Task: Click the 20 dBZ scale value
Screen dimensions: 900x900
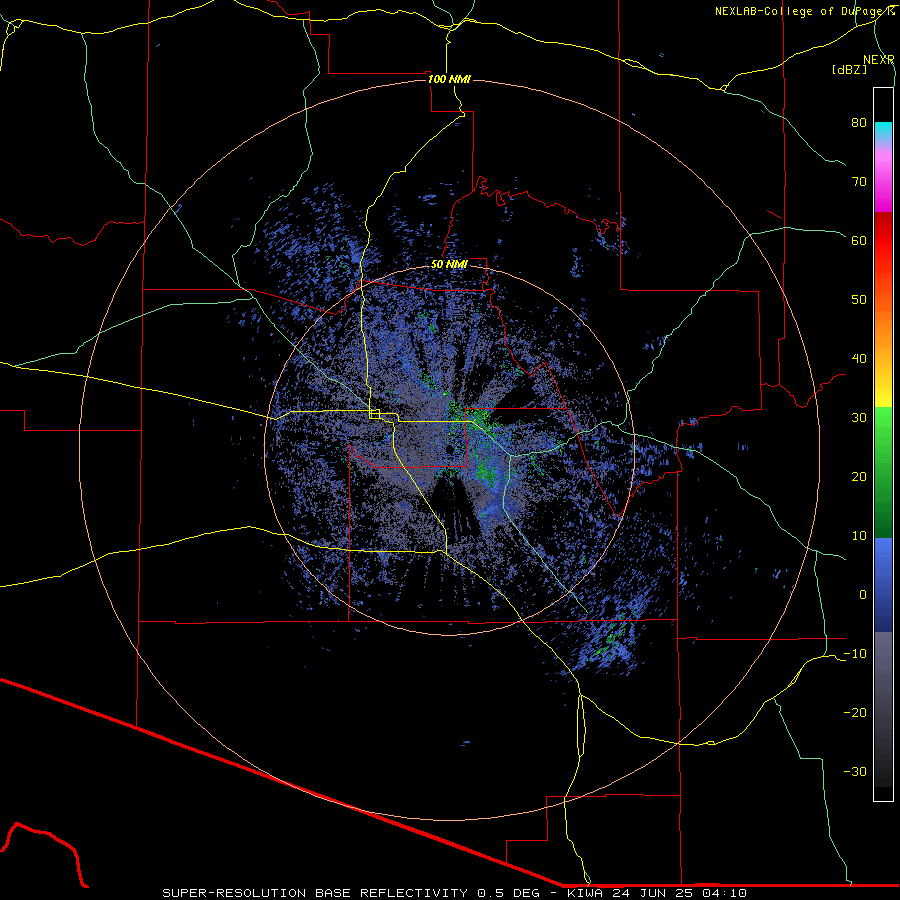Action: click(859, 477)
